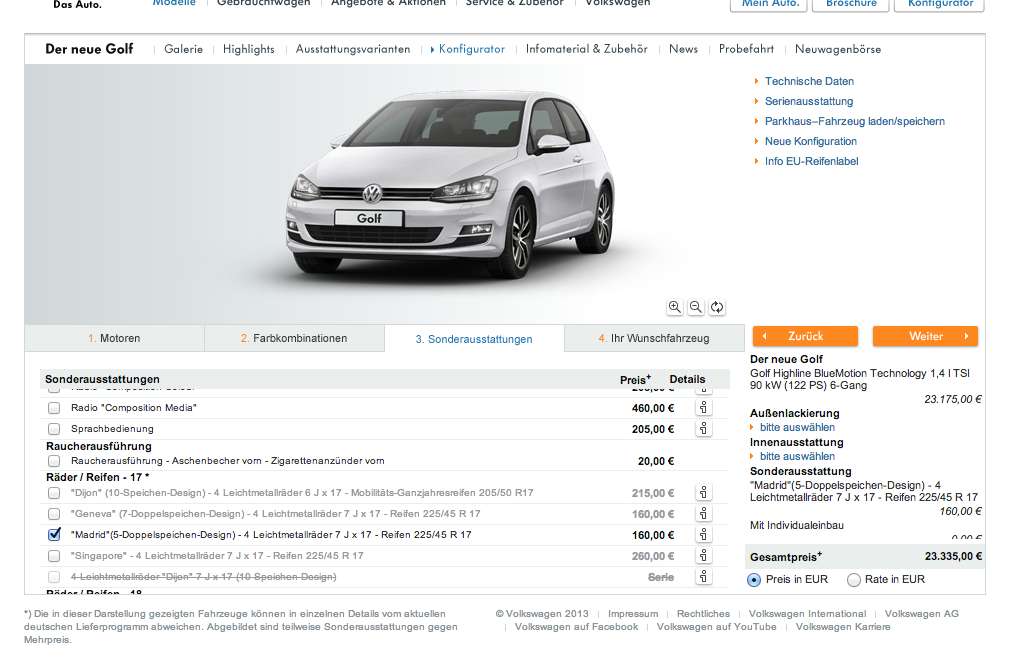Image resolution: width=1019 pixels, height=664 pixels.
Task: Go to the 1. Motoren tab
Action: (x=114, y=338)
